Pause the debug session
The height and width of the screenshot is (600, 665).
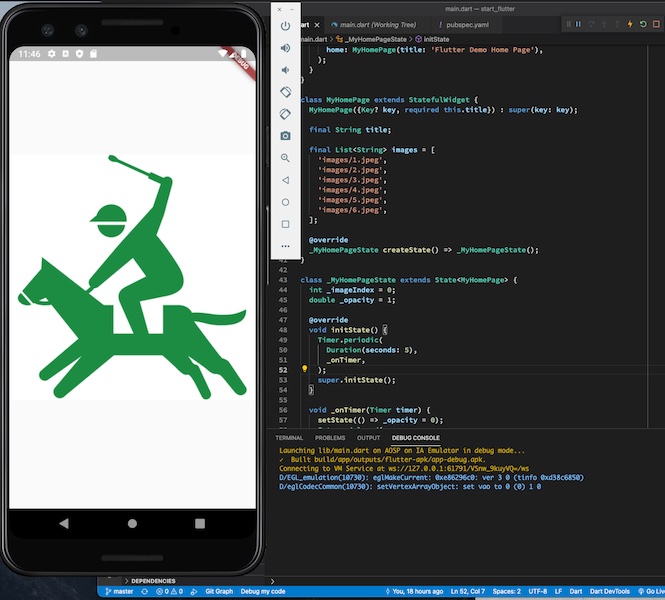coord(578,24)
